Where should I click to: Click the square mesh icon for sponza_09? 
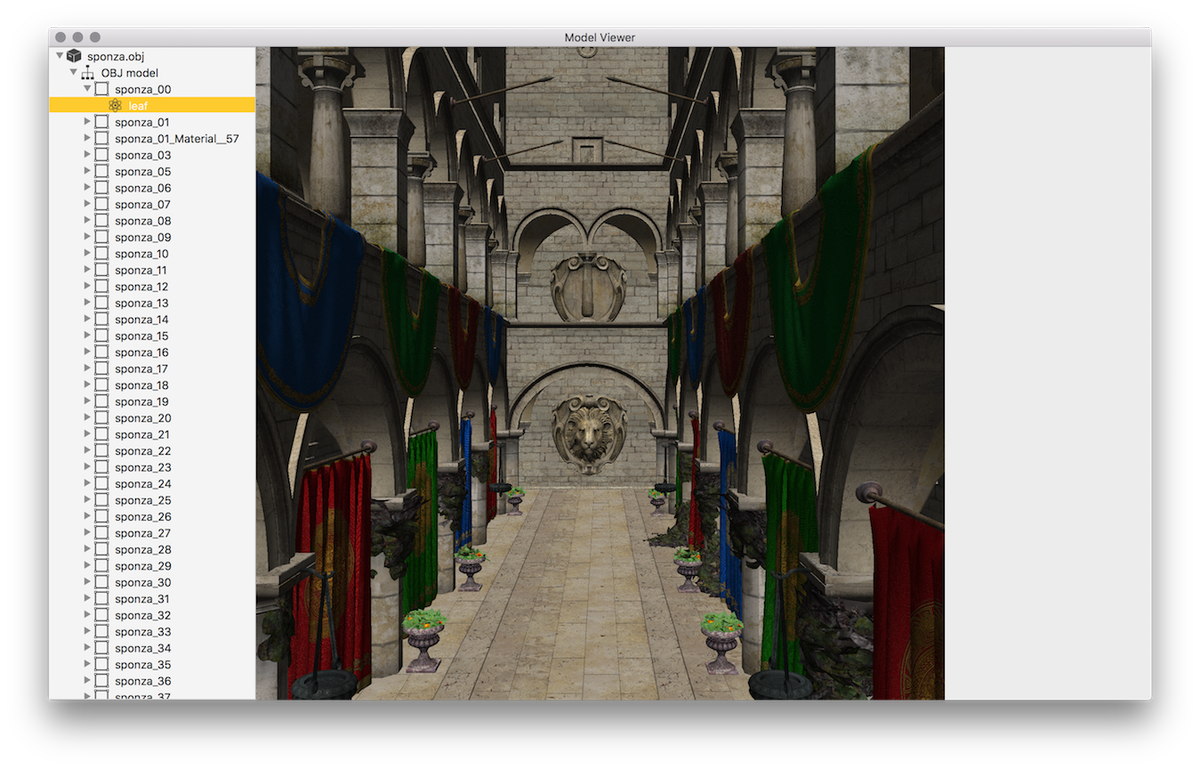(x=101, y=237)
